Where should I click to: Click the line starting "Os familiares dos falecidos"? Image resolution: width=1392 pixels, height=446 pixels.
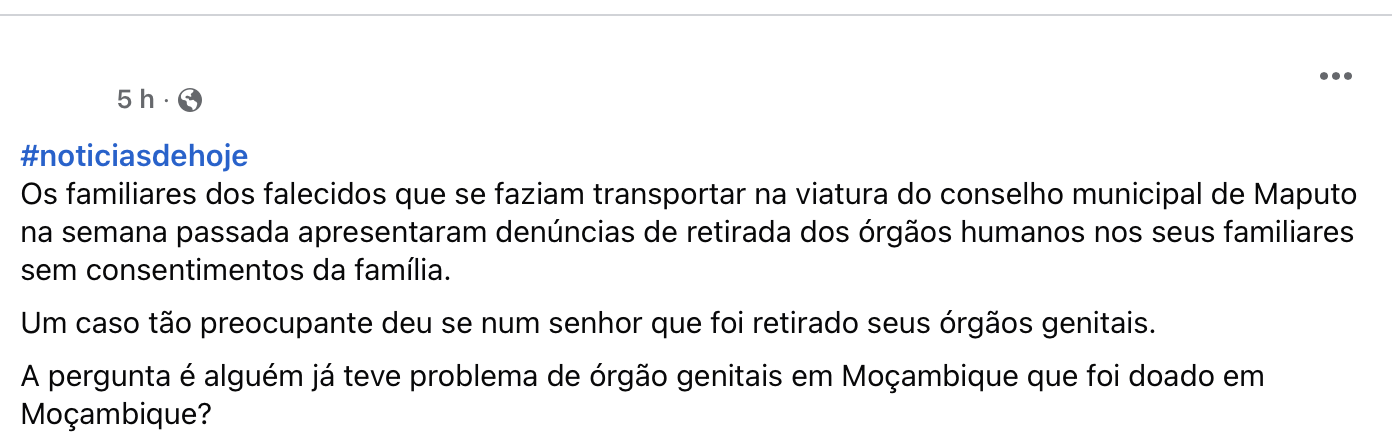[x=688, y=193]
